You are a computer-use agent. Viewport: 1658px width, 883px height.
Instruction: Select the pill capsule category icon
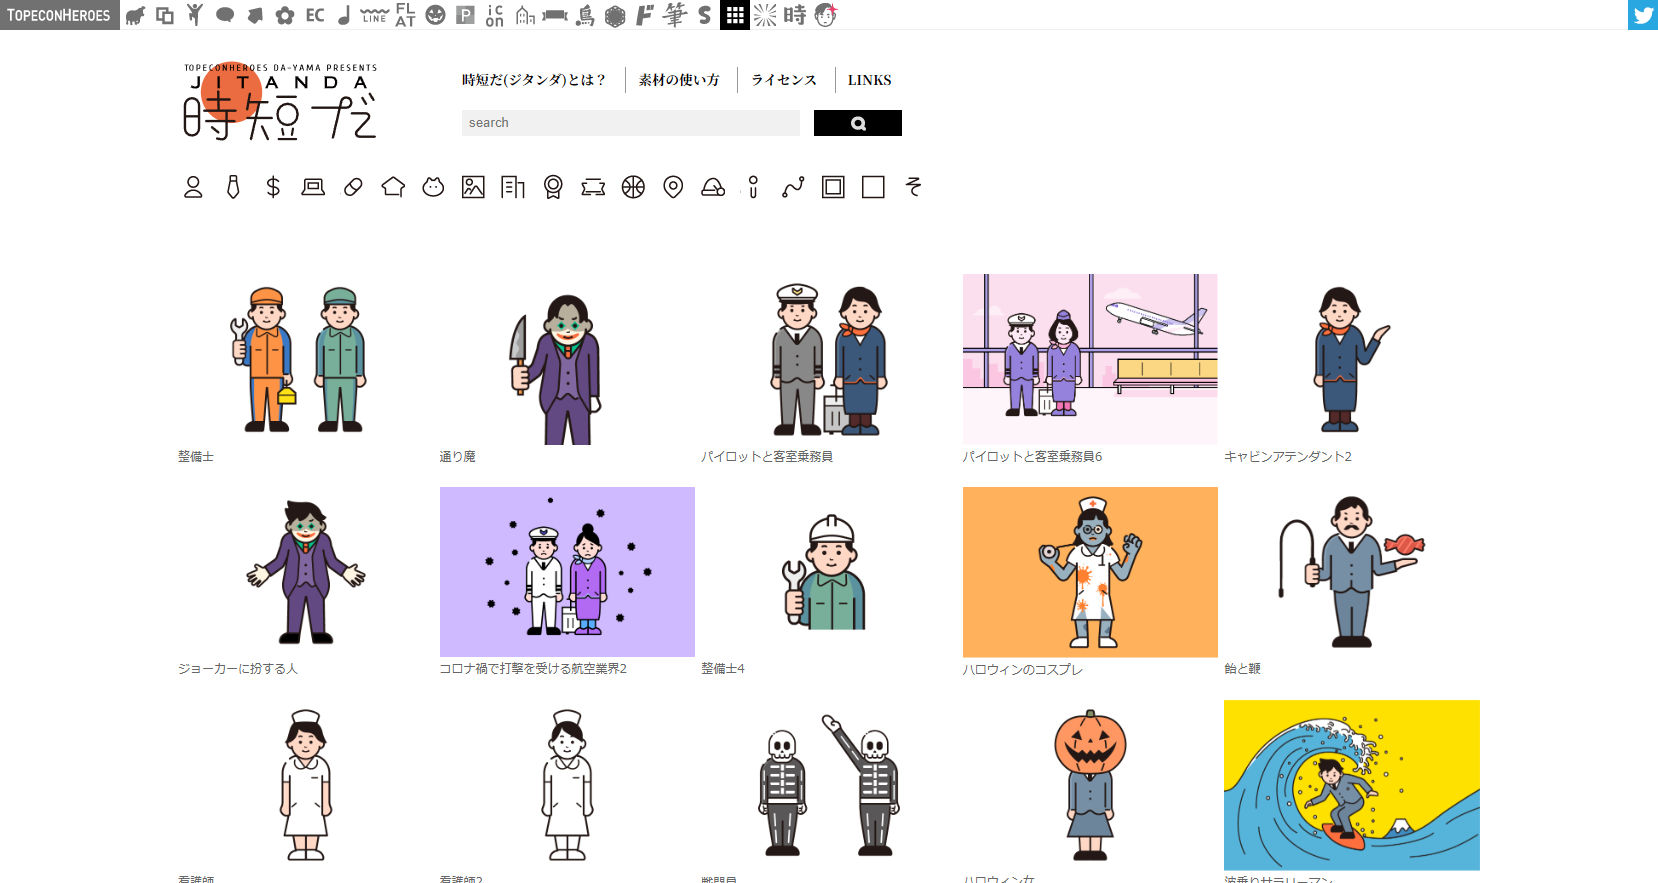click(353, 187)
